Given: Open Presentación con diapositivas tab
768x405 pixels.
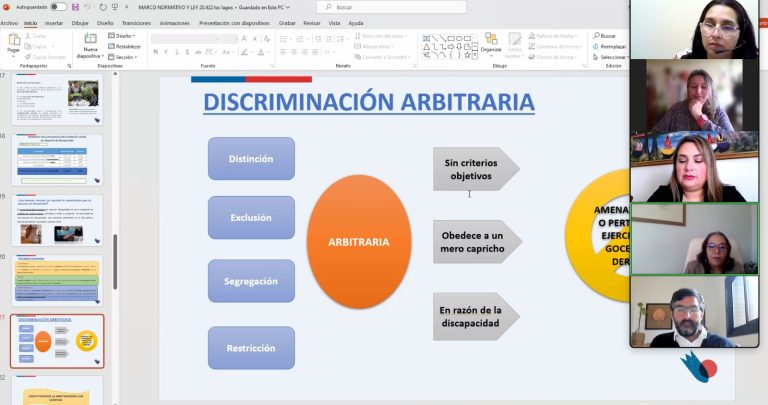Looking at the screenshot, I should tap(234, 23).
